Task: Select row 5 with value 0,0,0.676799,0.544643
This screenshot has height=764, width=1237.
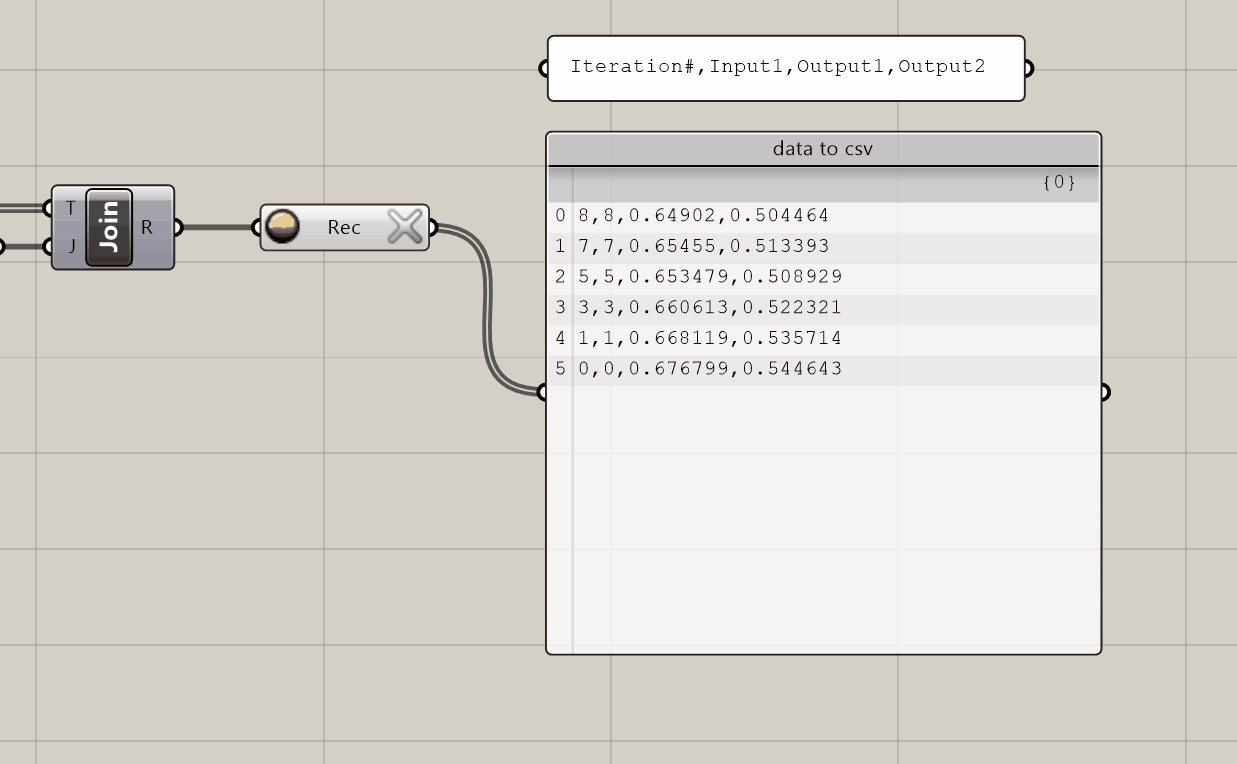Action: (x=710, y=369)
